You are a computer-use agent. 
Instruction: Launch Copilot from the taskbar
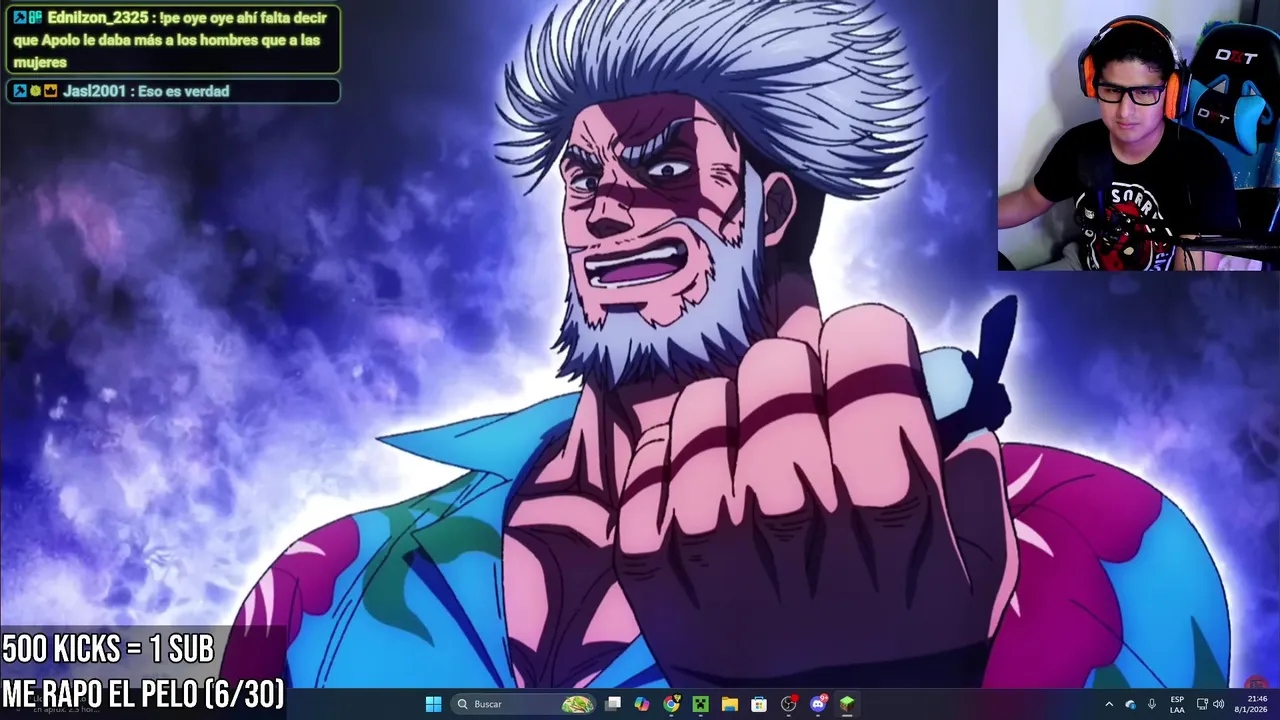point(642,704)
